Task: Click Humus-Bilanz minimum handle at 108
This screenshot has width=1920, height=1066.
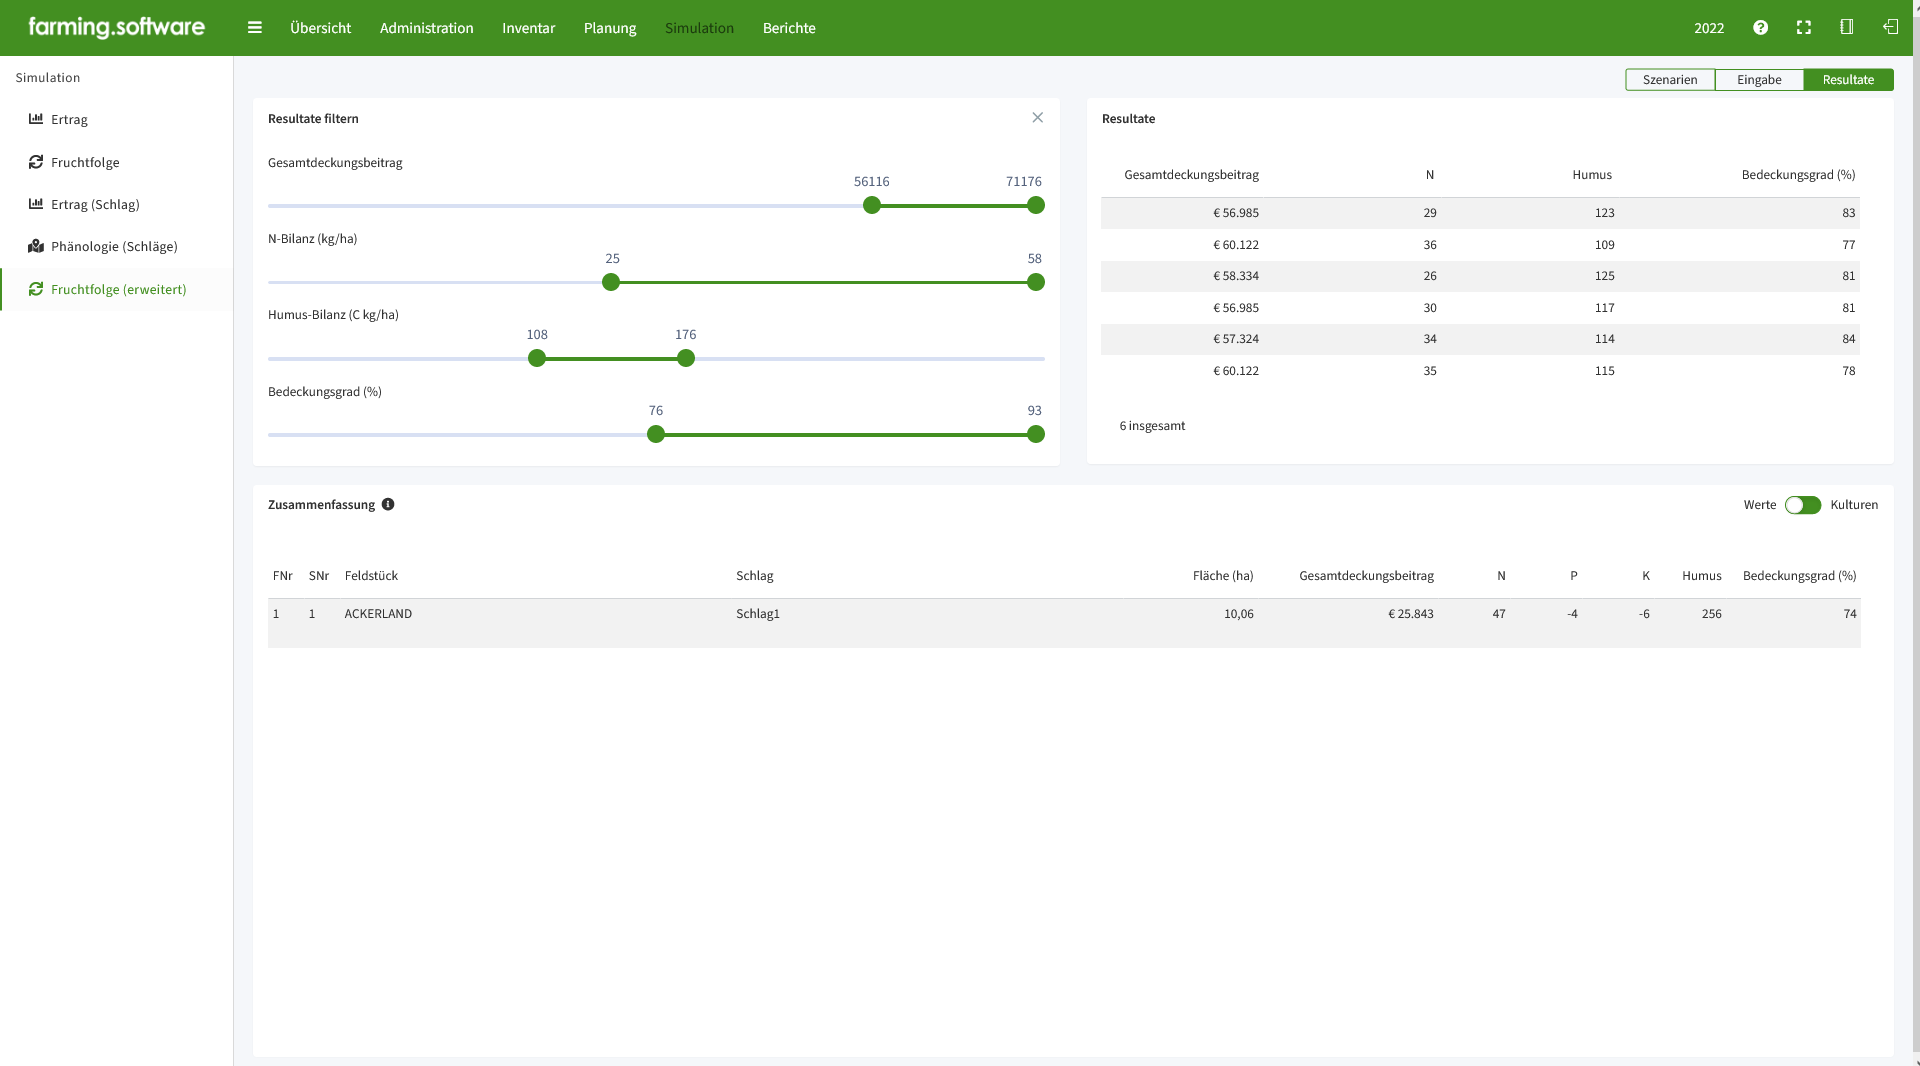Action: 537,358
